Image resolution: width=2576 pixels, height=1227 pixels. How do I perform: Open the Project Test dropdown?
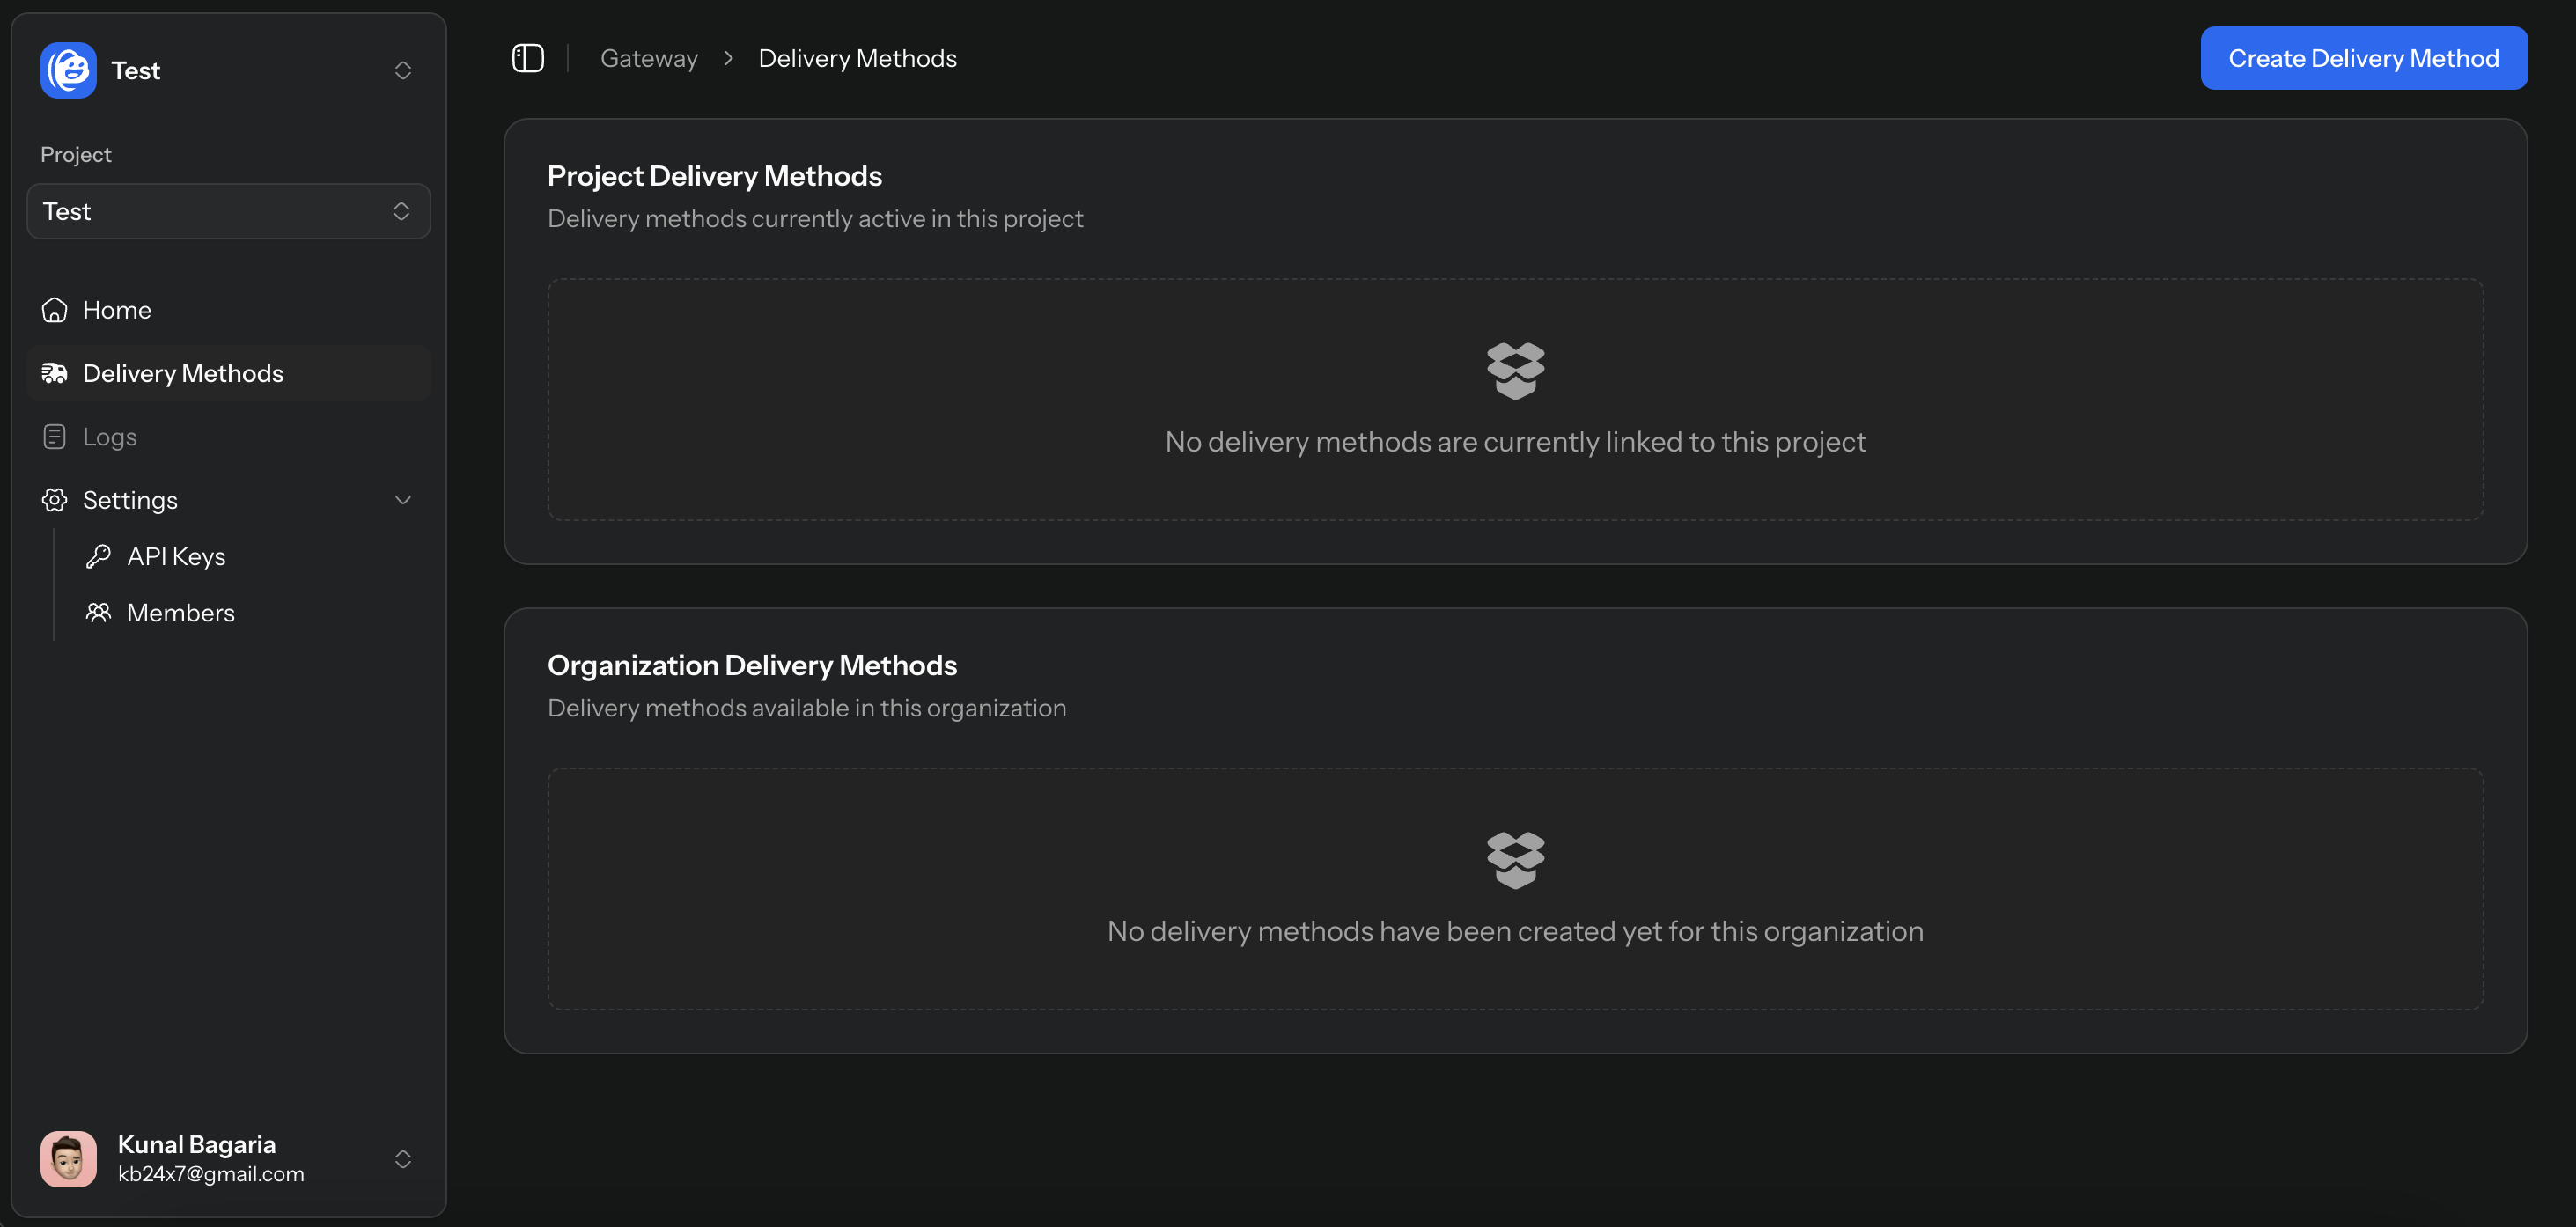click(x=228, y=211)
